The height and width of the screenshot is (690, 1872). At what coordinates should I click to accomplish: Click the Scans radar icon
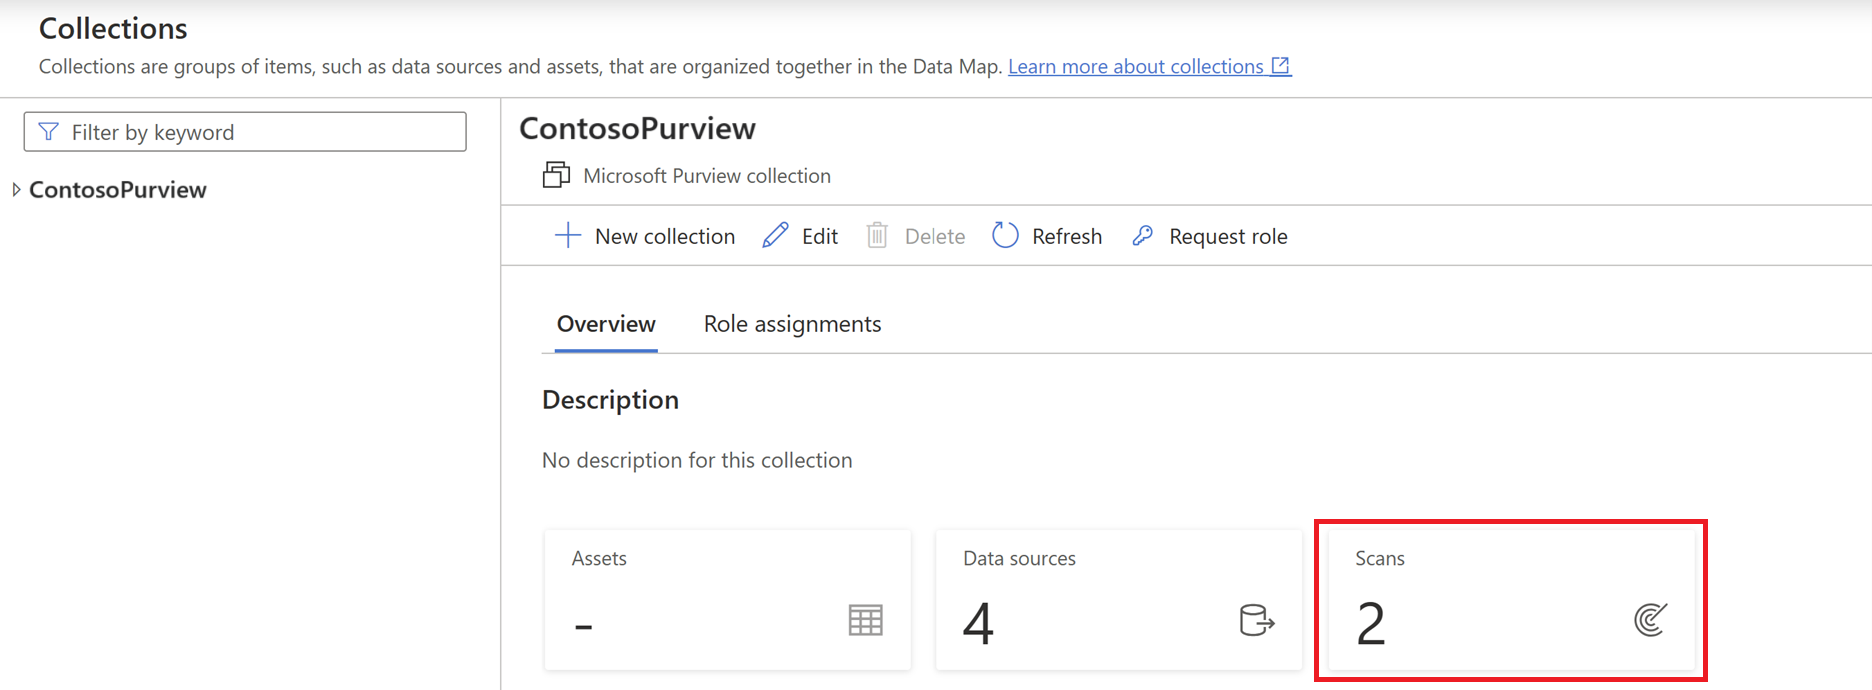[x=1650, y=620]
